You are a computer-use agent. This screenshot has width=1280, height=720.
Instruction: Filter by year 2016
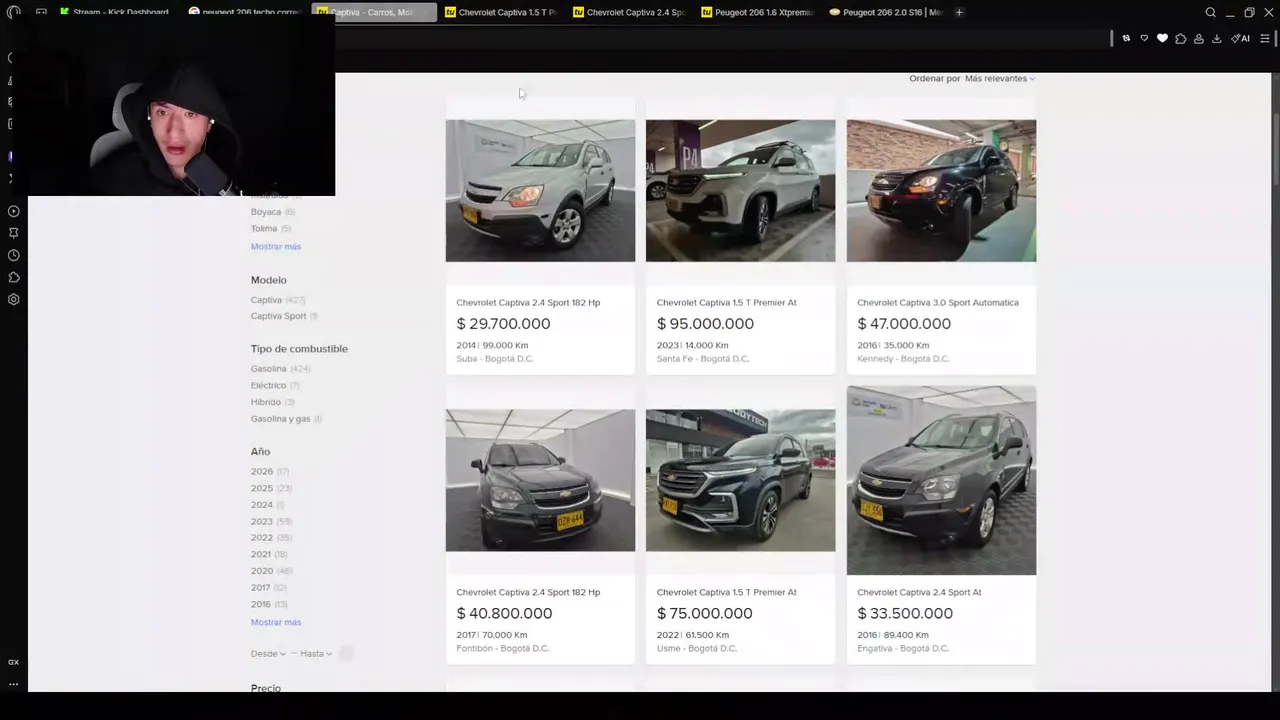269,604
